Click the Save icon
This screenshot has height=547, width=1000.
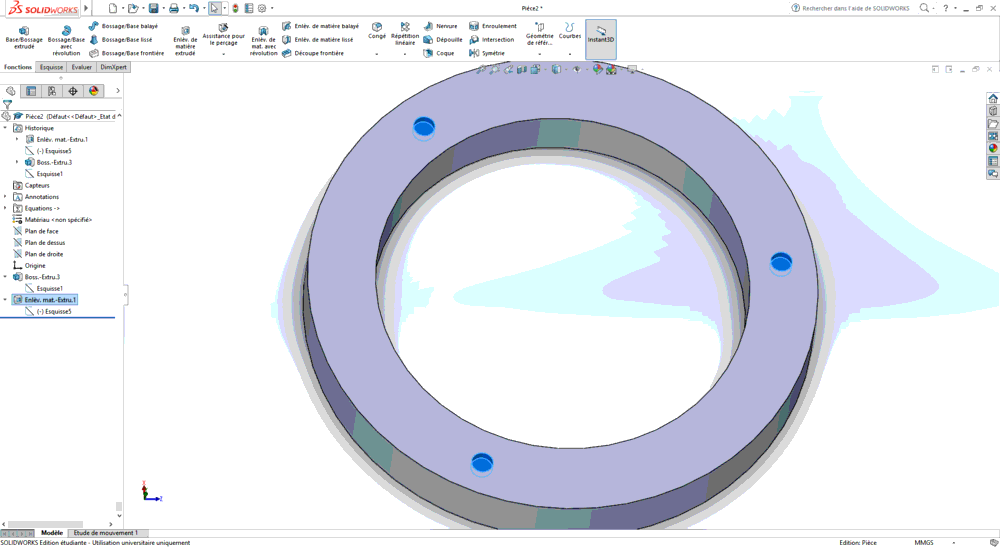154,8
